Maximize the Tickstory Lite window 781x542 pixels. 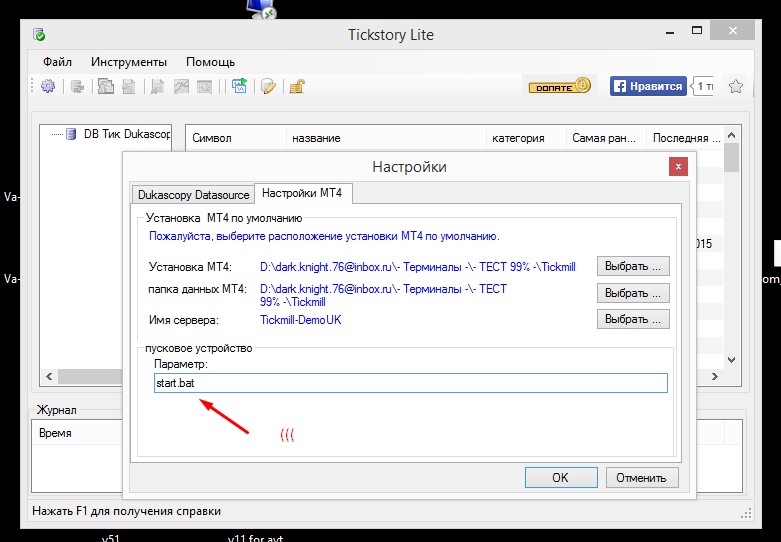[697, 30]
